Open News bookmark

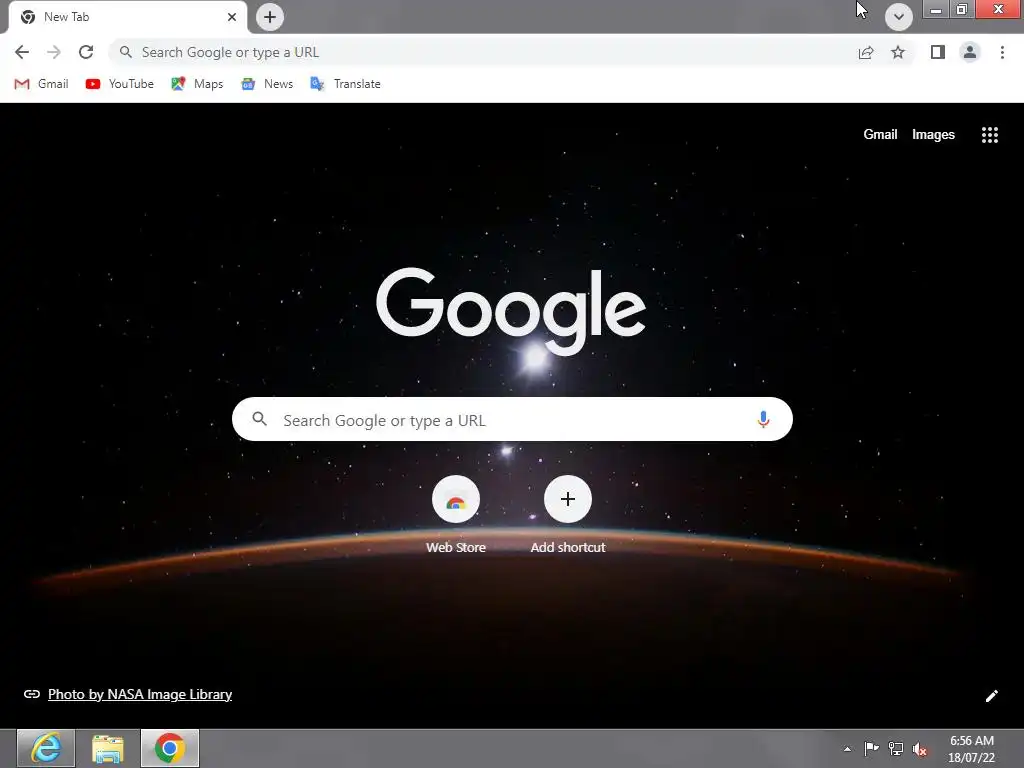point(267,84)
